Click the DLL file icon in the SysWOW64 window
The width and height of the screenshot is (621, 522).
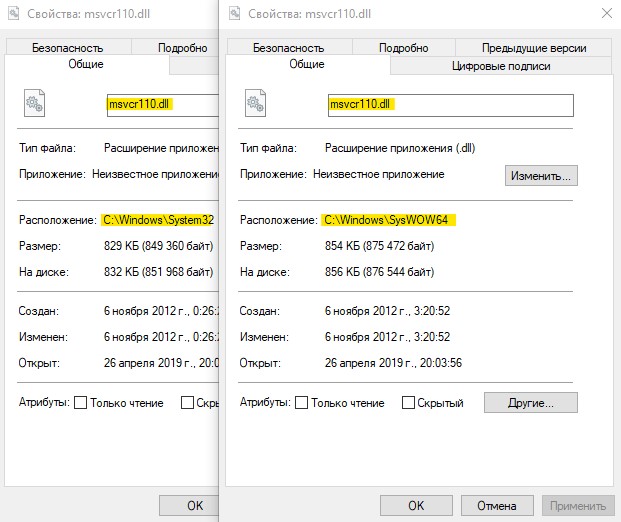[x=255, y=103]
